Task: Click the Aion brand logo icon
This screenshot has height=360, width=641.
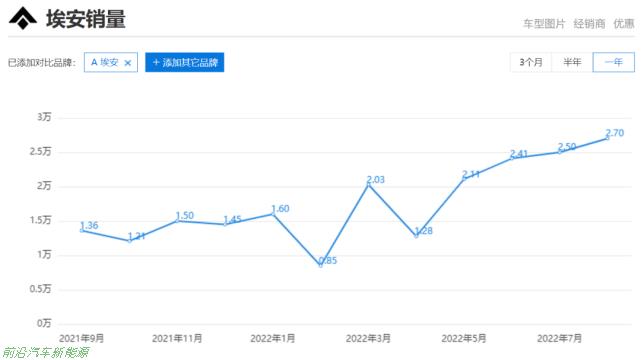Action: 23,18
